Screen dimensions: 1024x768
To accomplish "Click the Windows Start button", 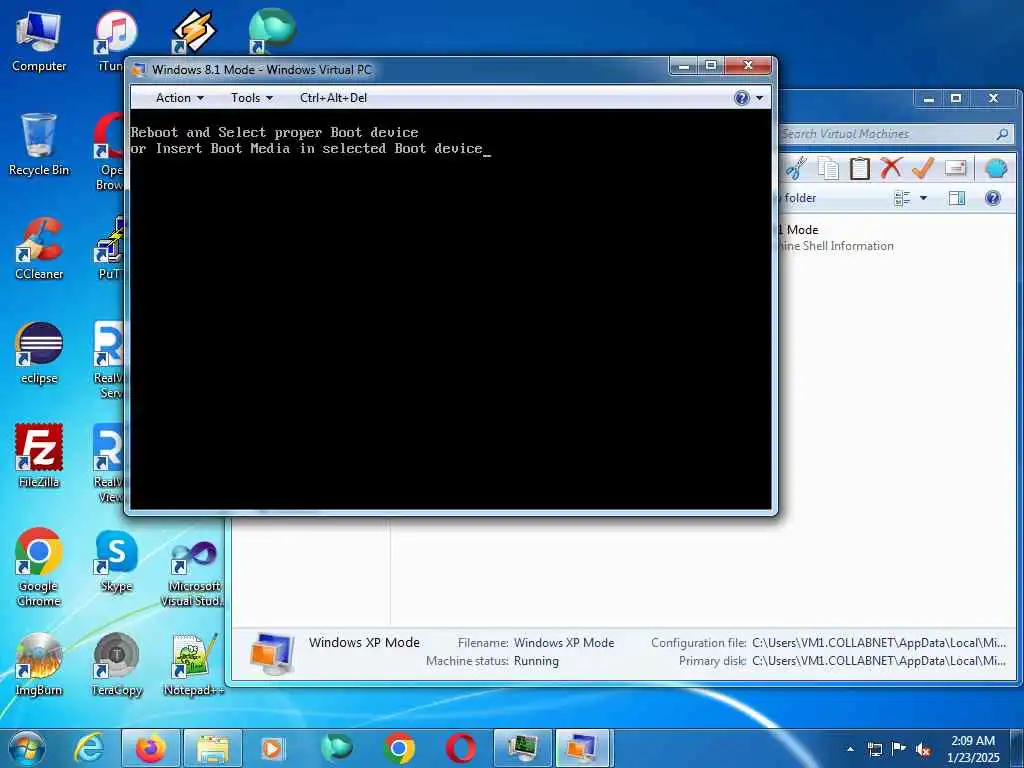I will coord(26,748).
